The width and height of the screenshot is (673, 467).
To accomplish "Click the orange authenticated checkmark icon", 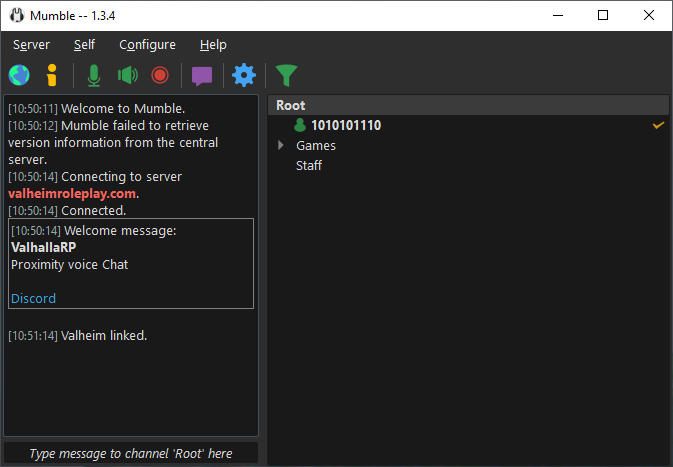I will click(x=658, y=125).
